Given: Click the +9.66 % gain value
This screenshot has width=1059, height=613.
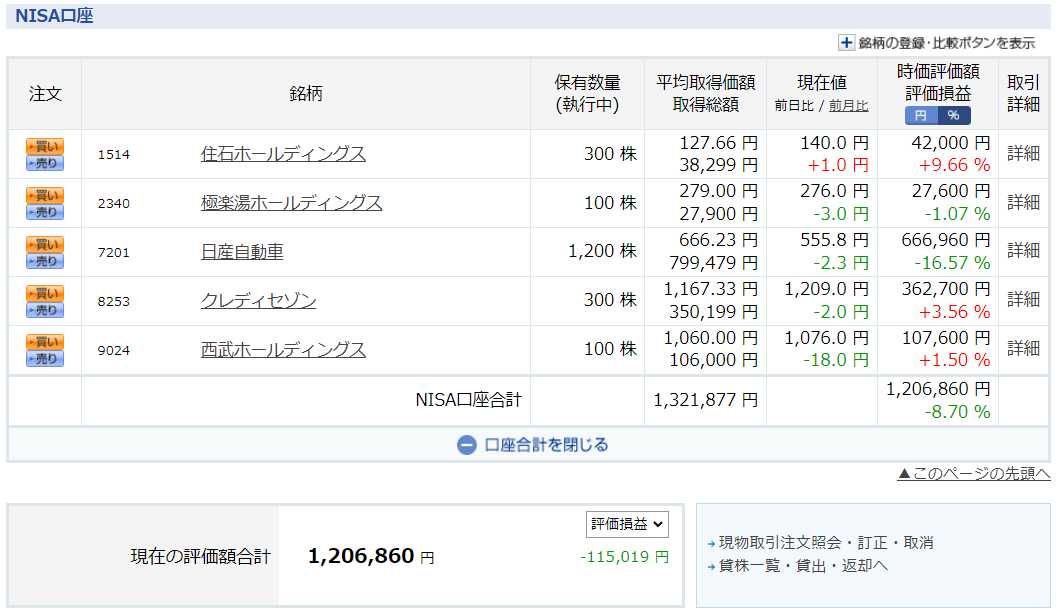Looking at the screenshot, I should click(954, 165).
